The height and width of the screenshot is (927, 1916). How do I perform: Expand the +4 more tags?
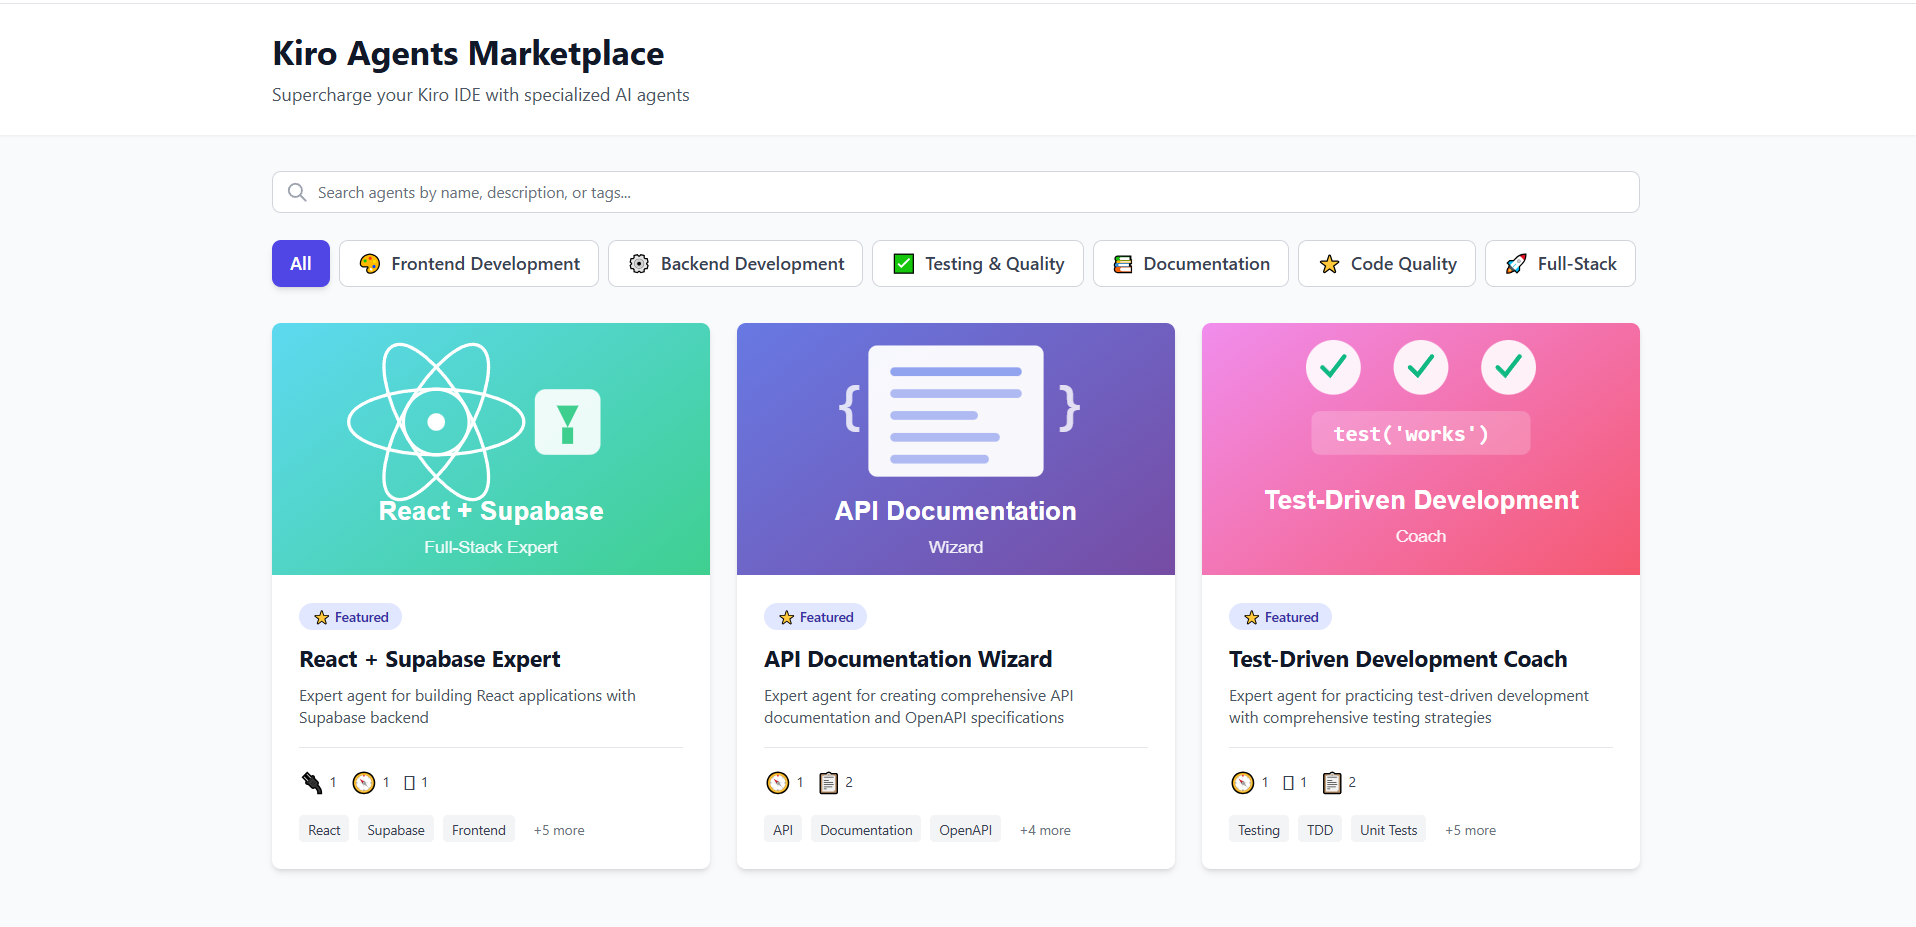[1045, 830]
